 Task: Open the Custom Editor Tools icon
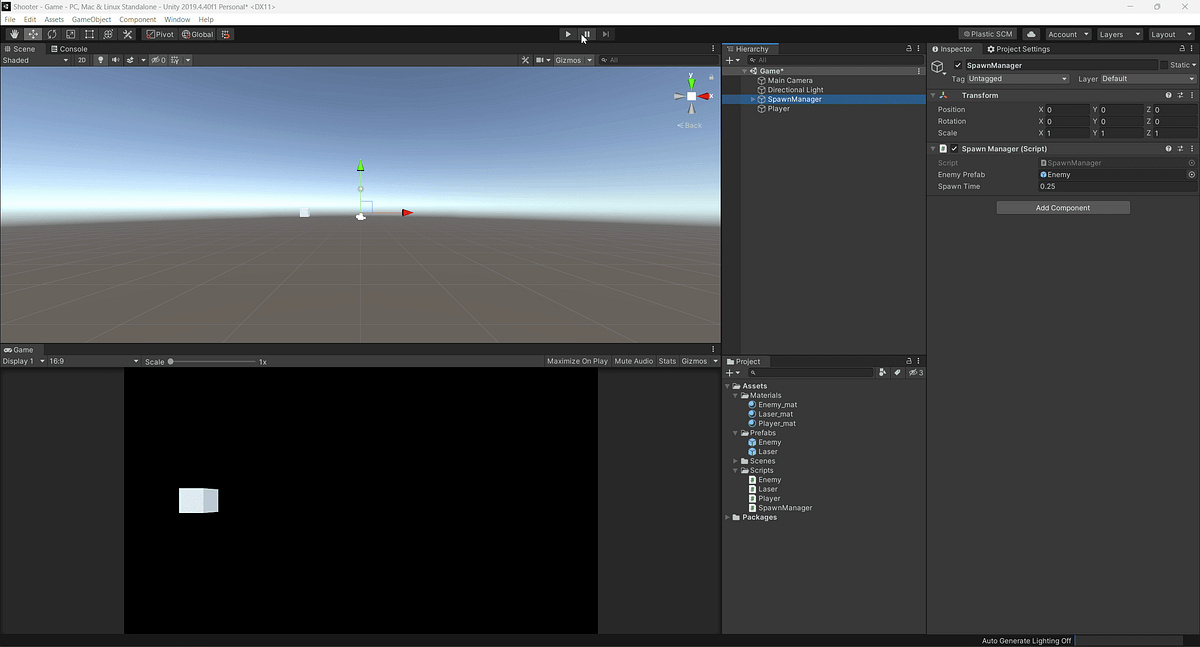click(x=126, y=33)
